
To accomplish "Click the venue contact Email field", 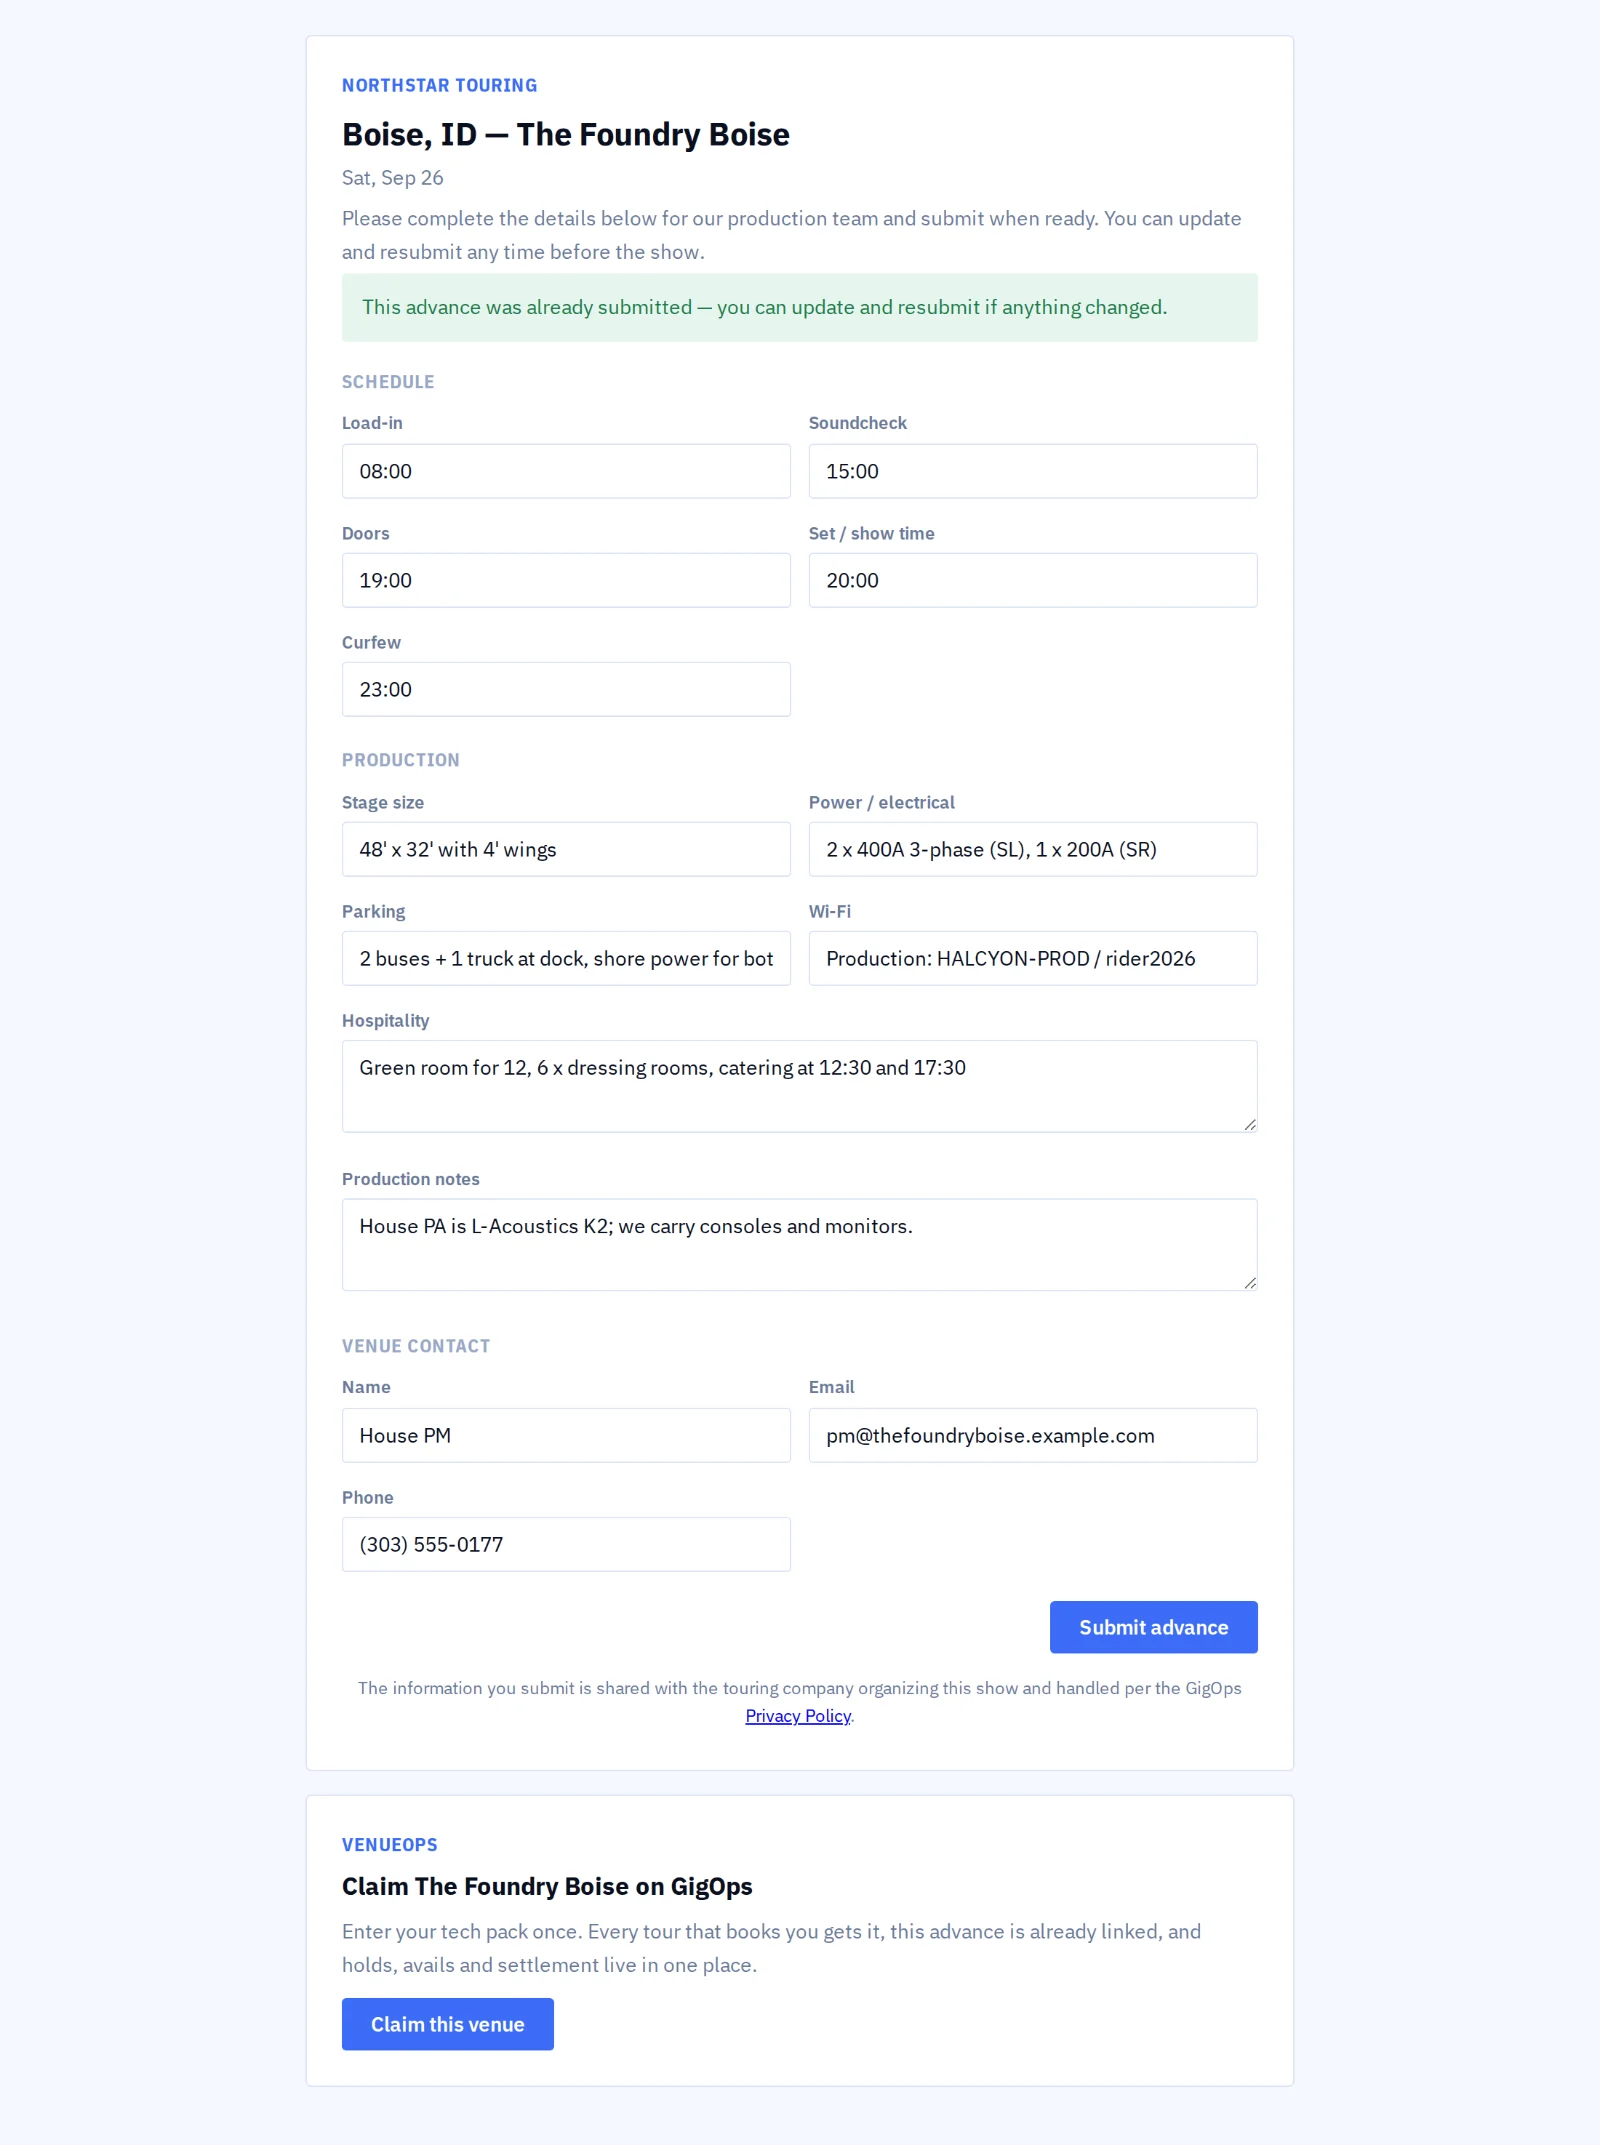I will [1033, 1435].
